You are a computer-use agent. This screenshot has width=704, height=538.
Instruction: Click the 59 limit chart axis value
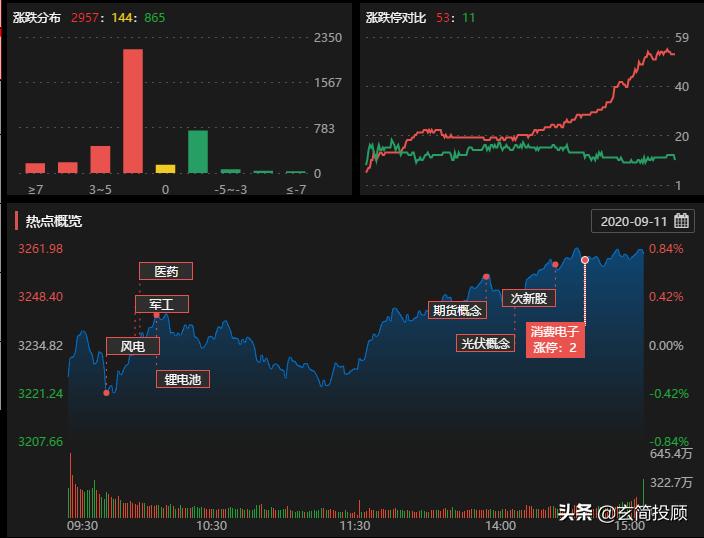coord(682,38)
